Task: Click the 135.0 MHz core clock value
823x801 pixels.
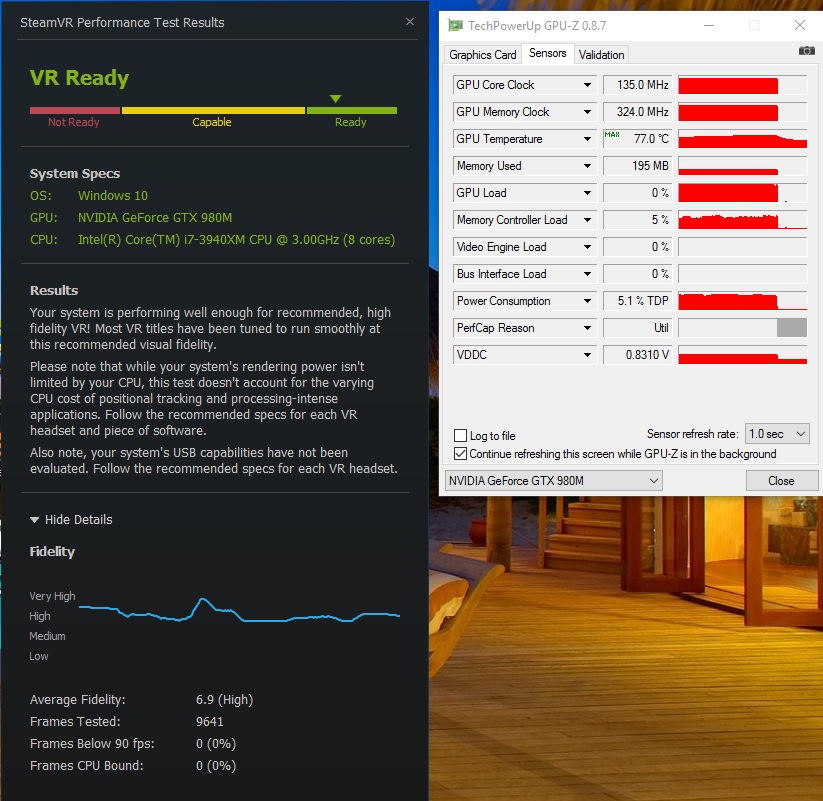Action: point(637,85)
